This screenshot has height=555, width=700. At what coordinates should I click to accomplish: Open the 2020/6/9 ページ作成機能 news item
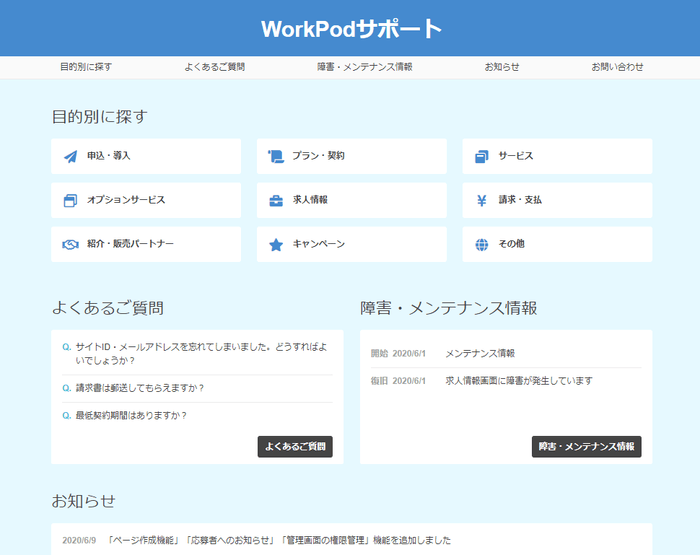point(279,540)
